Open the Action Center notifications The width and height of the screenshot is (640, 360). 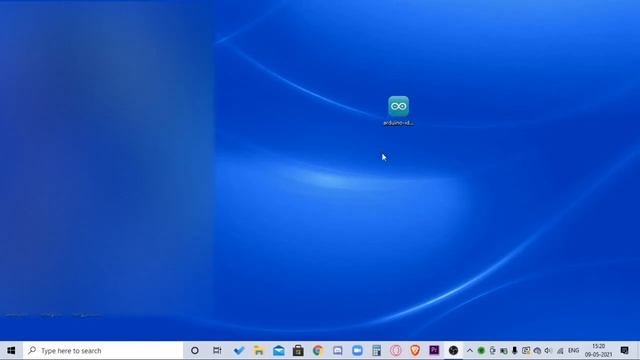click(x=624, y=350)
